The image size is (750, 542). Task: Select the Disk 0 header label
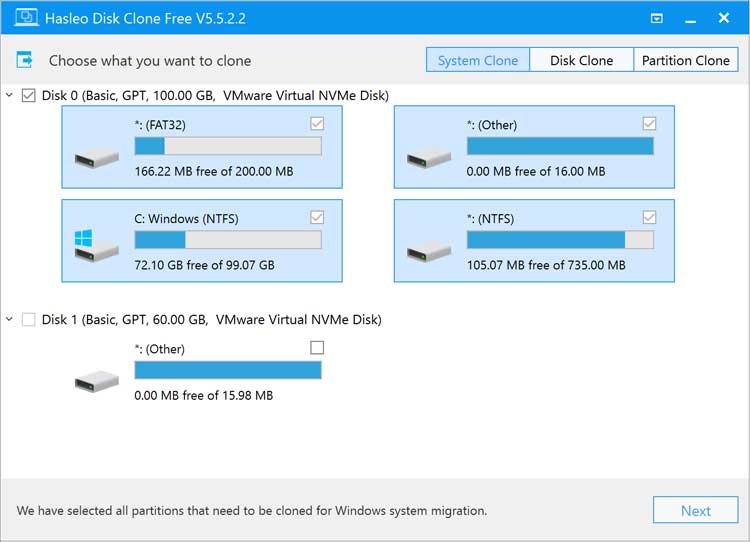(215, 95)
